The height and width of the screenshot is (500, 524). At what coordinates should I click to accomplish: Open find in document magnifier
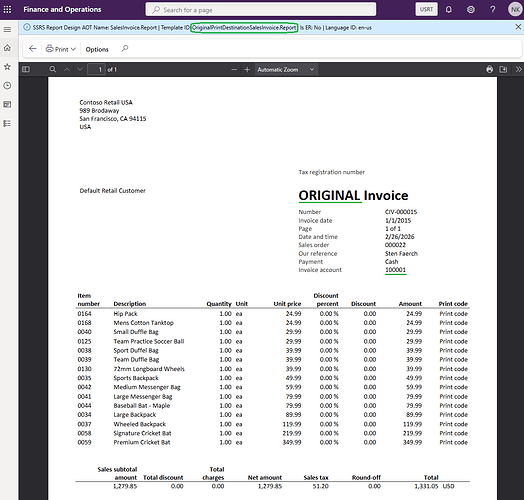(x=52, y=69)
